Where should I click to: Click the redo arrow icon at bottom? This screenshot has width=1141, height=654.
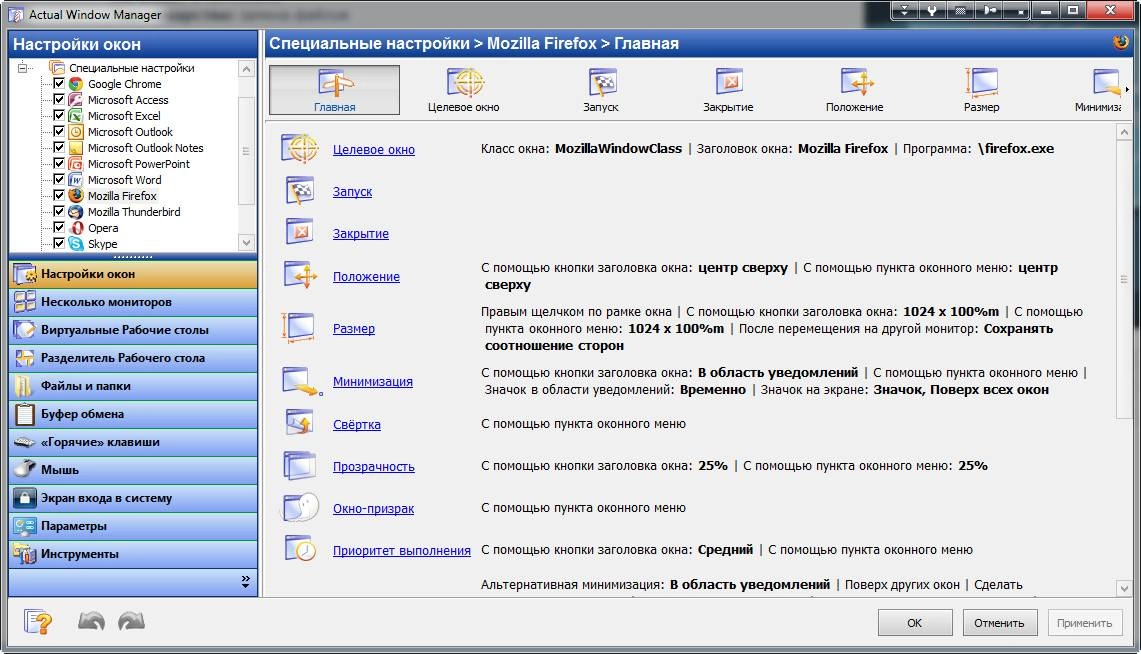132,621
